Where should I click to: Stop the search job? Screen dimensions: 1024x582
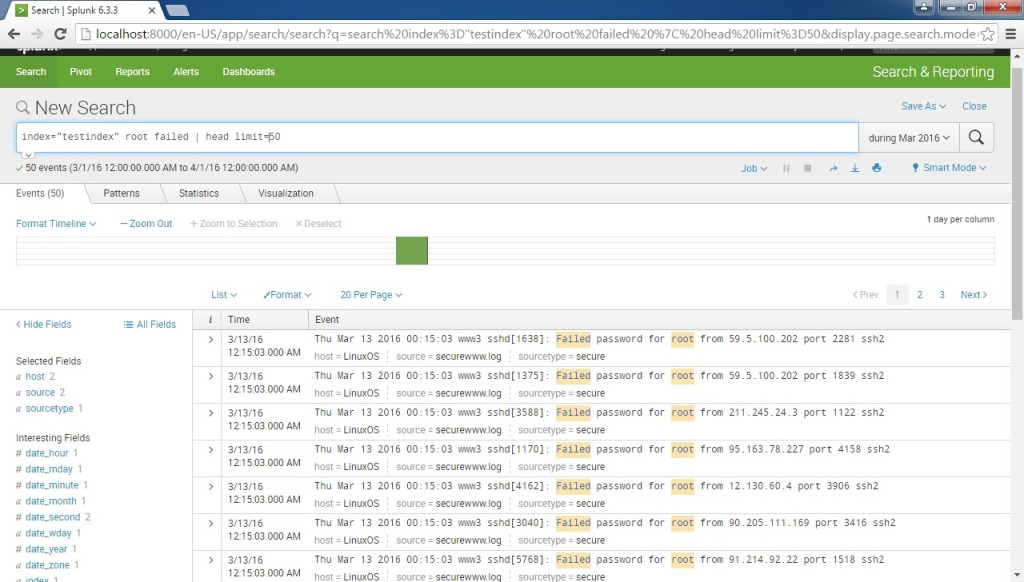pos(807,168)
